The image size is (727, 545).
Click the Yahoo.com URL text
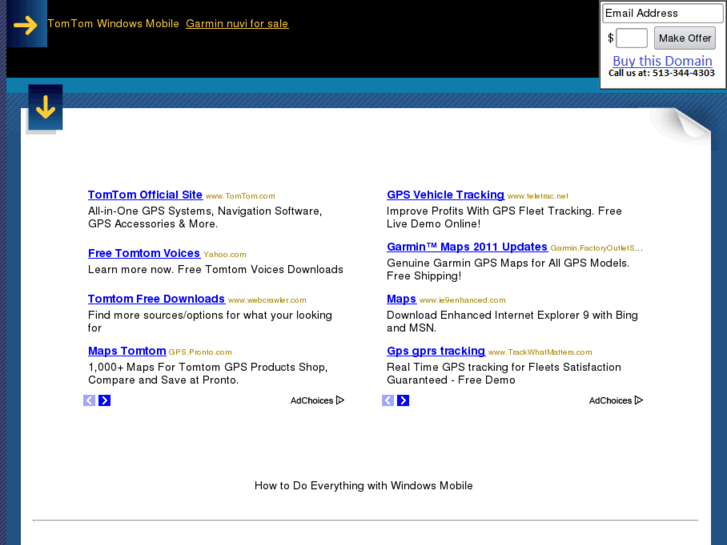(224, 255)
